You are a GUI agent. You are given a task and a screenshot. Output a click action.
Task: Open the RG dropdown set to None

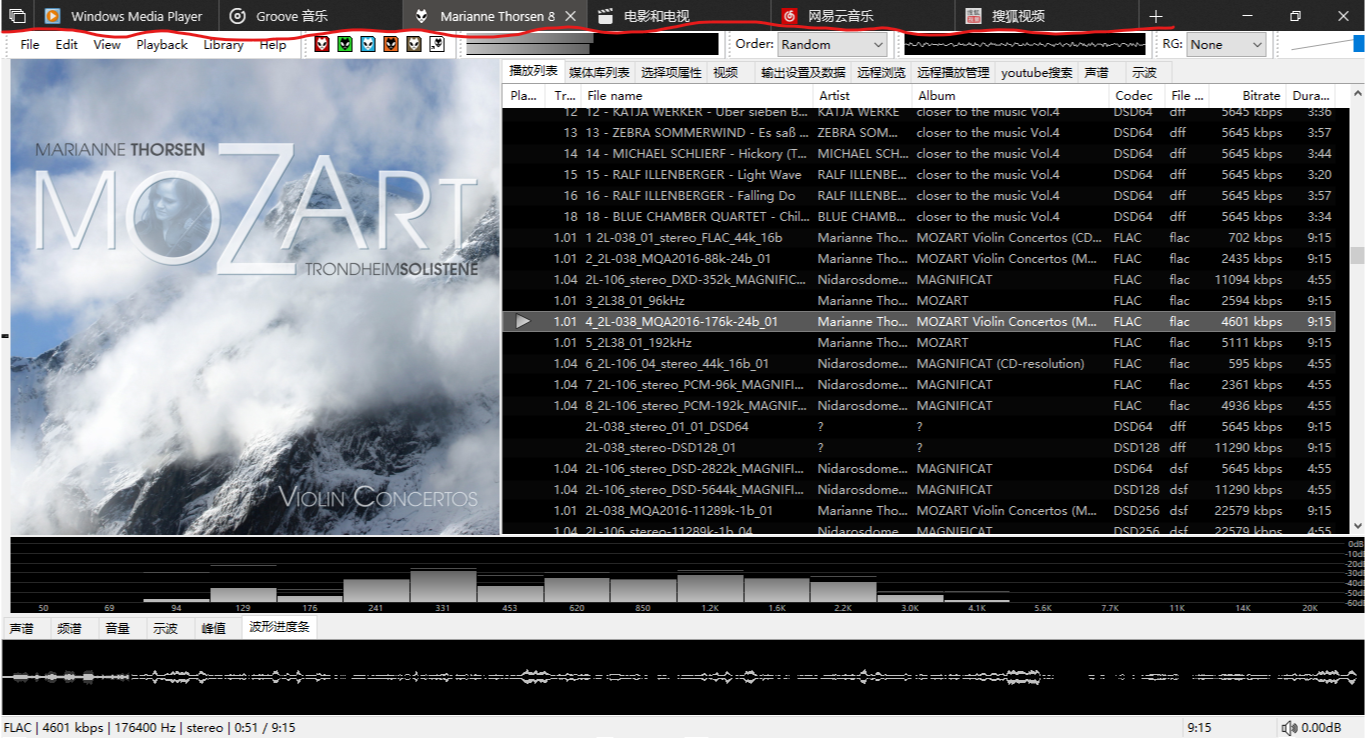coord(1226,44)
